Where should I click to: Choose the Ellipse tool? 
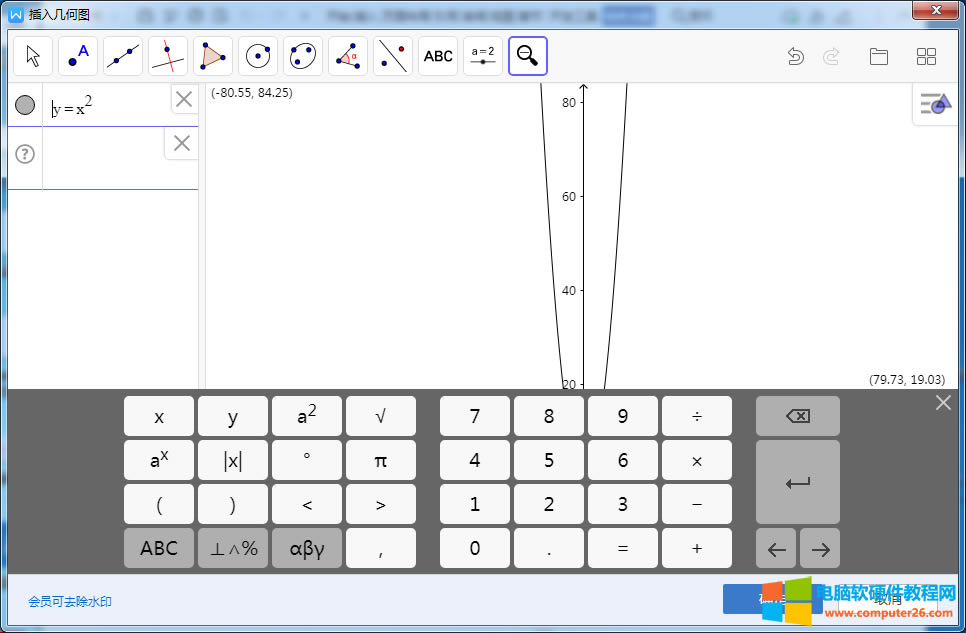pos(303,57)
